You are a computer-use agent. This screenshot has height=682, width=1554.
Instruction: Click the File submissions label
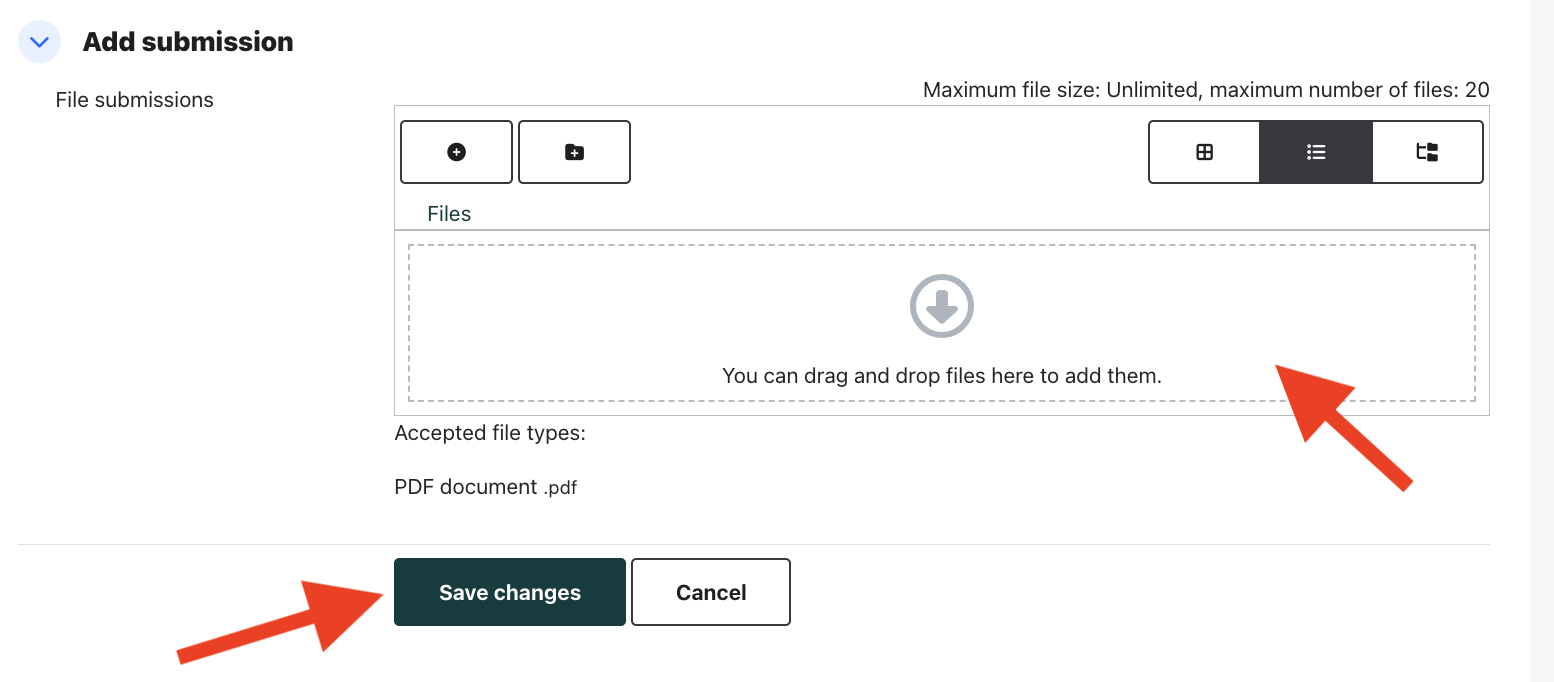click(135, 100)
